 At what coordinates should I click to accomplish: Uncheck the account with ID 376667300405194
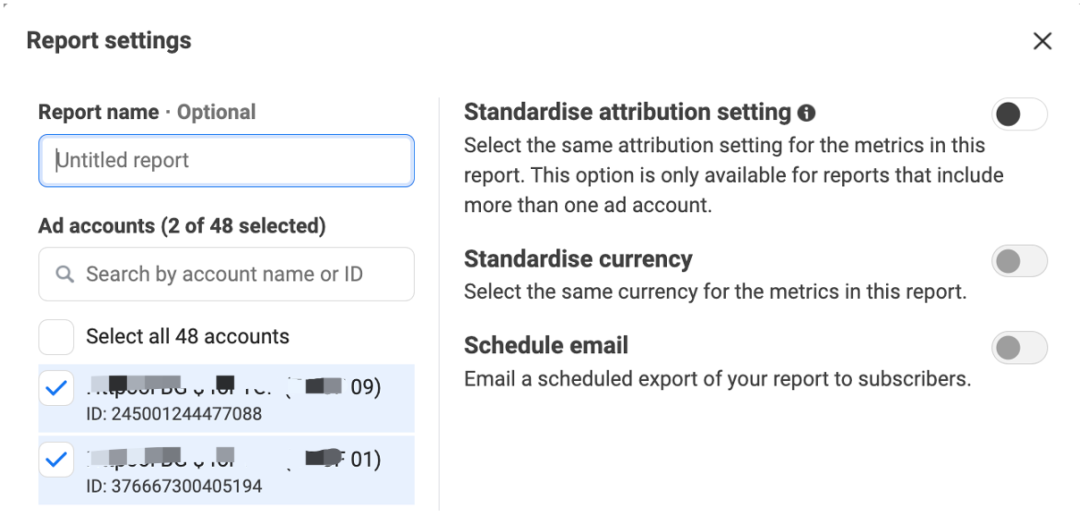[56, 460]
